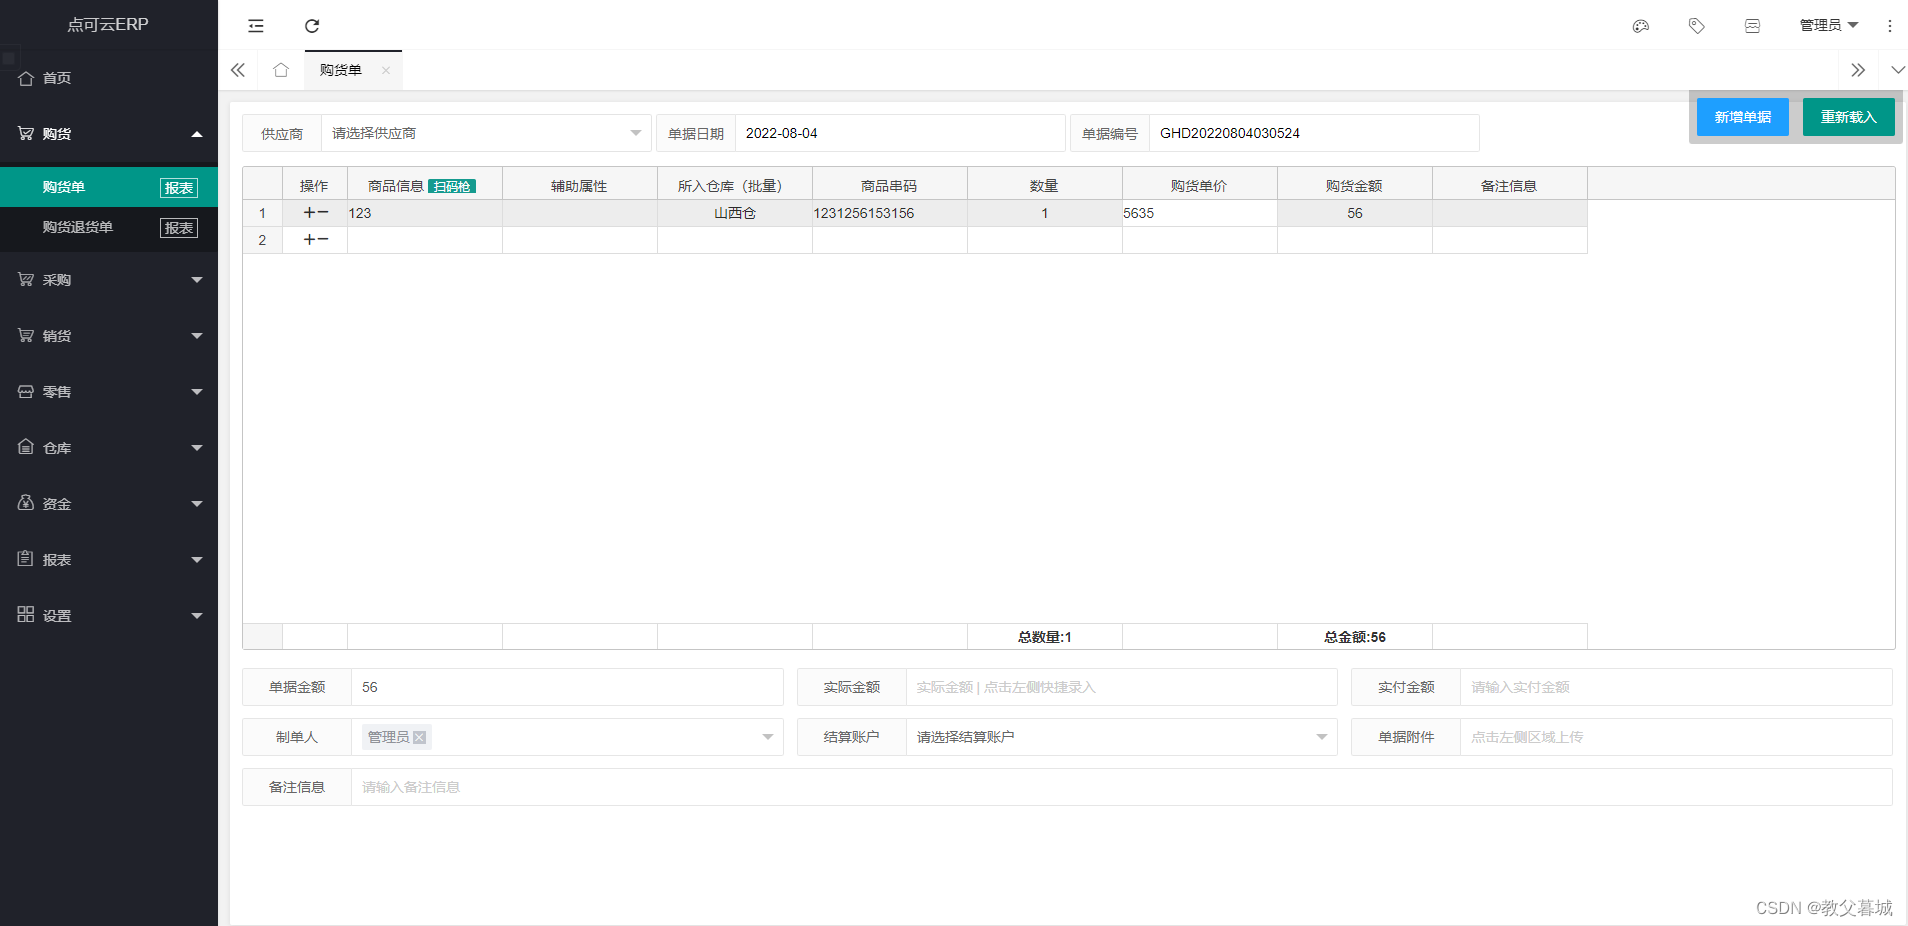Open the note icon next to 管理员
1908x926 pixels.
pyautogui.click(x=1753, y=26)
